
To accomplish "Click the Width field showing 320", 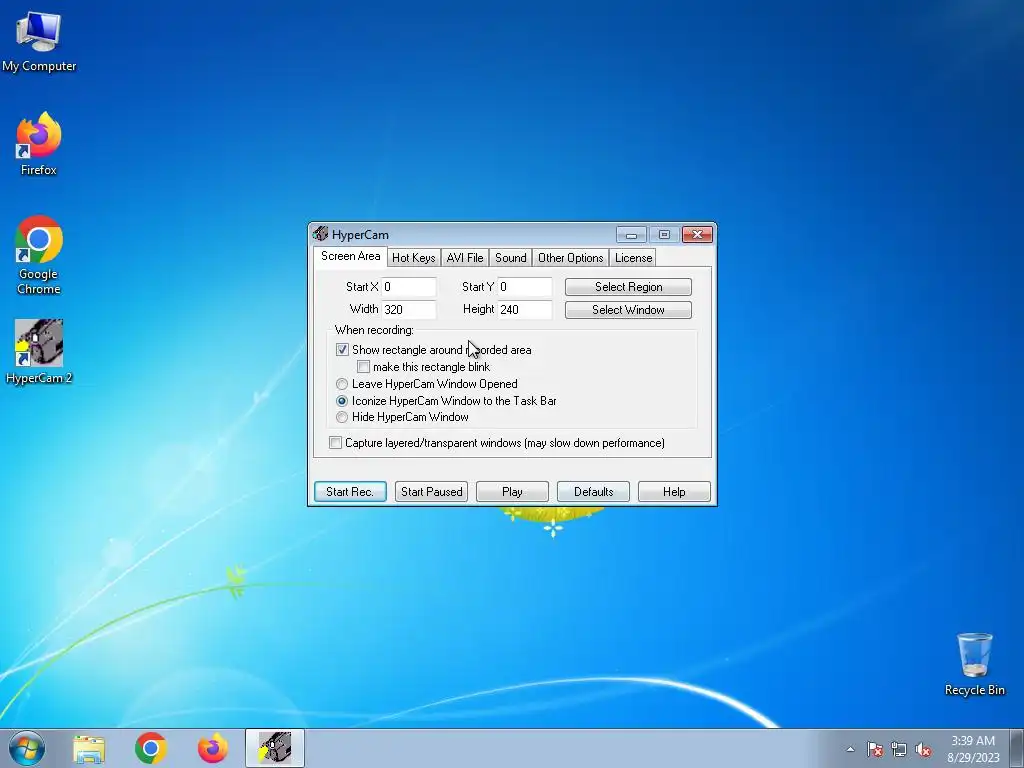I will click(409, 310).
